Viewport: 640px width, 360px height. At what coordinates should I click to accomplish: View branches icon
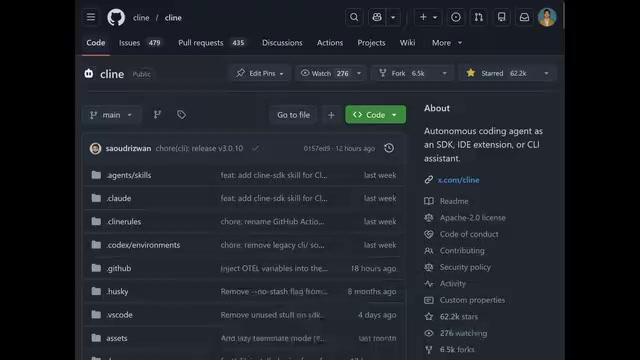pos(157,115)
